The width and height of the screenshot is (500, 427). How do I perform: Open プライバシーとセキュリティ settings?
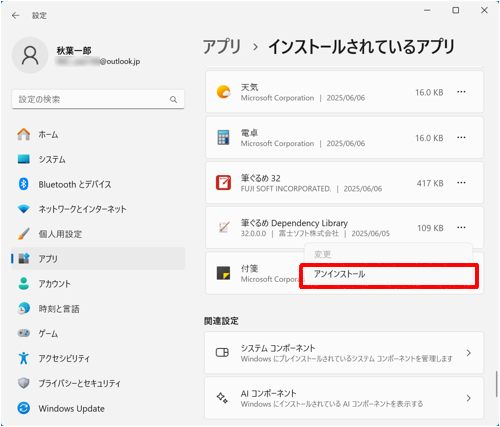98,383
